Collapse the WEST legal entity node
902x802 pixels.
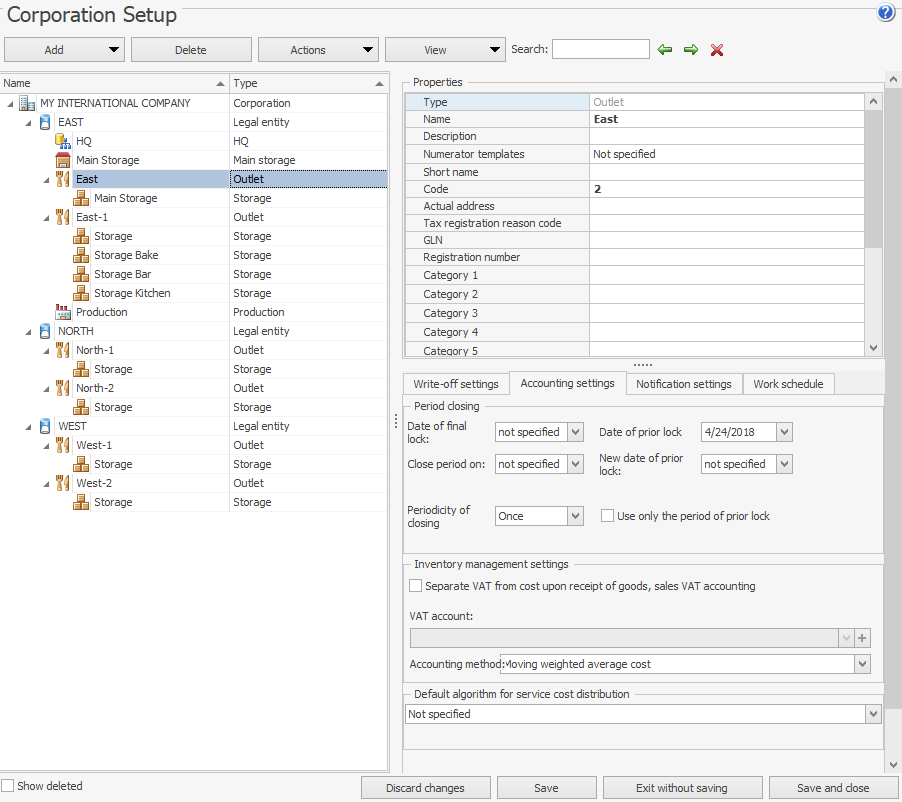click(28, 426)
